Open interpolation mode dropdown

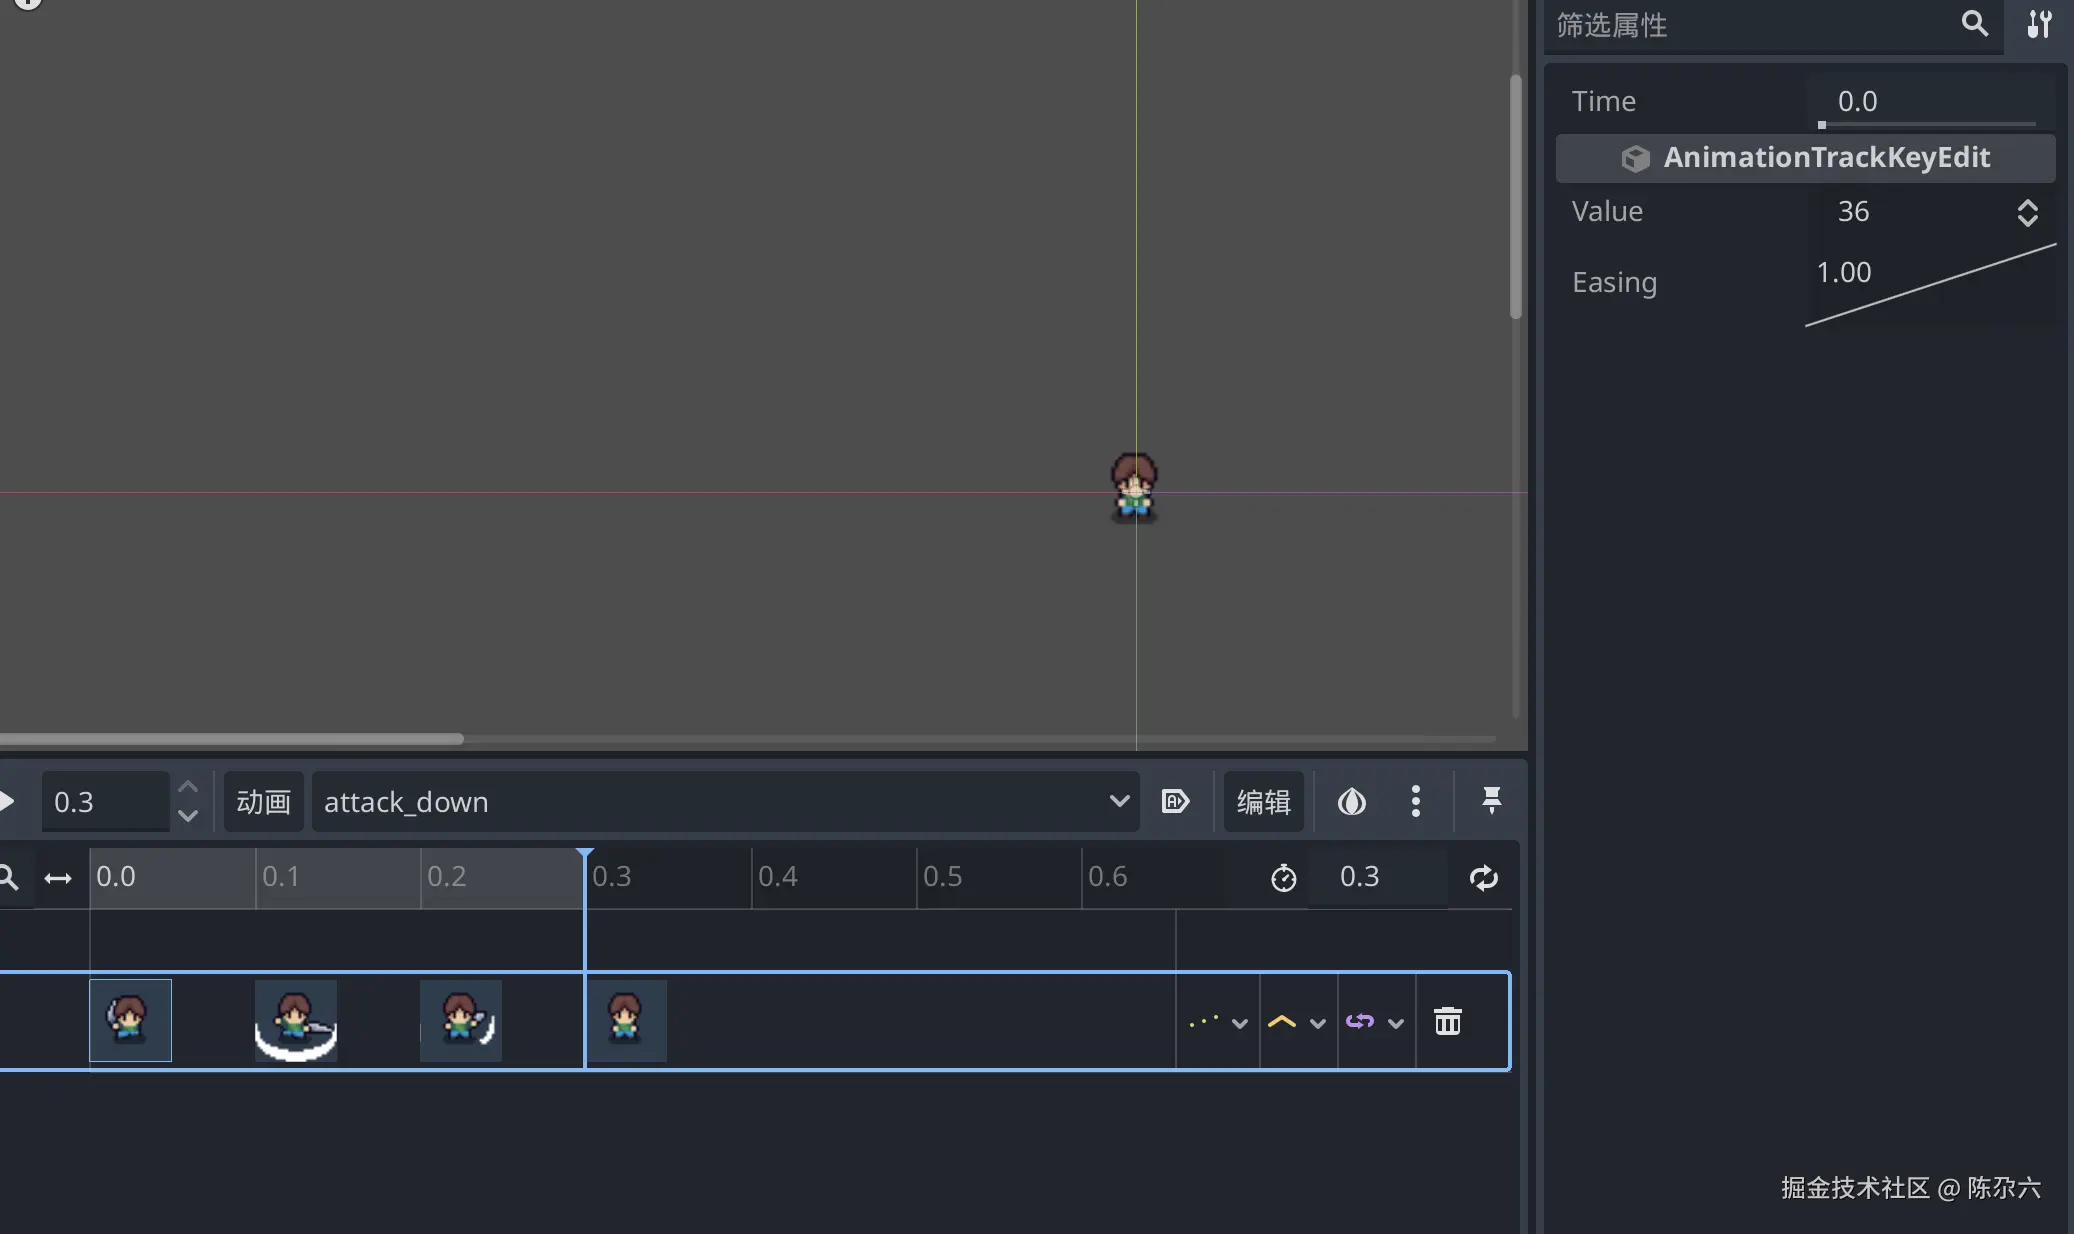(x=1297, y=1022)
